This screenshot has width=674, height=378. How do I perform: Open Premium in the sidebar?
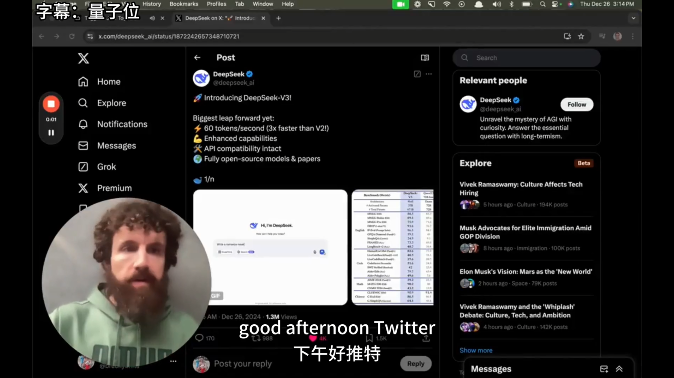105,188
